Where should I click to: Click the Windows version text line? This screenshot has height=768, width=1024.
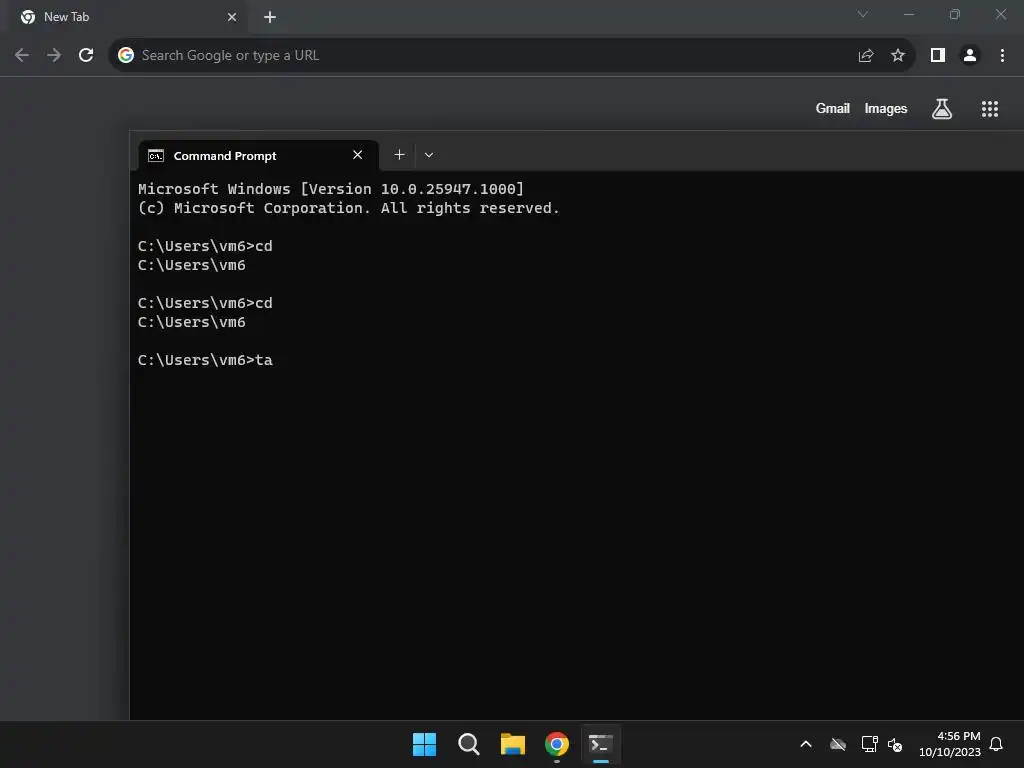pos(330,189)
